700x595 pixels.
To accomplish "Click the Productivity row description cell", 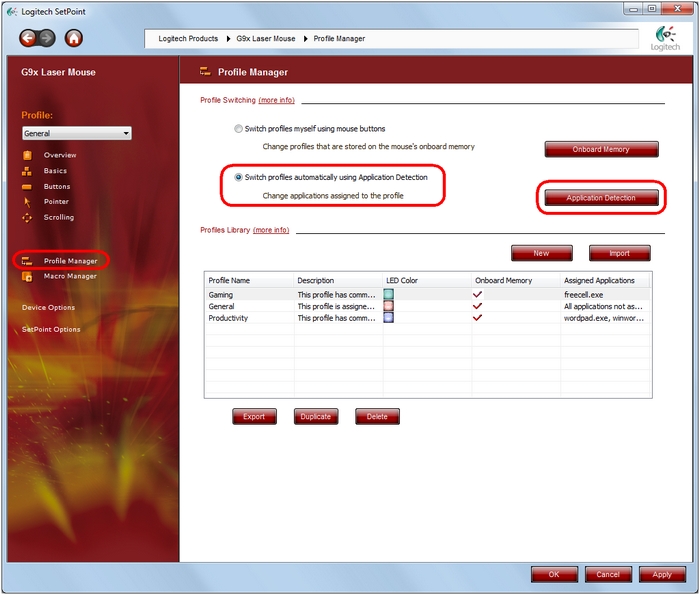I will pyautogui.click(x=337, y=318).
